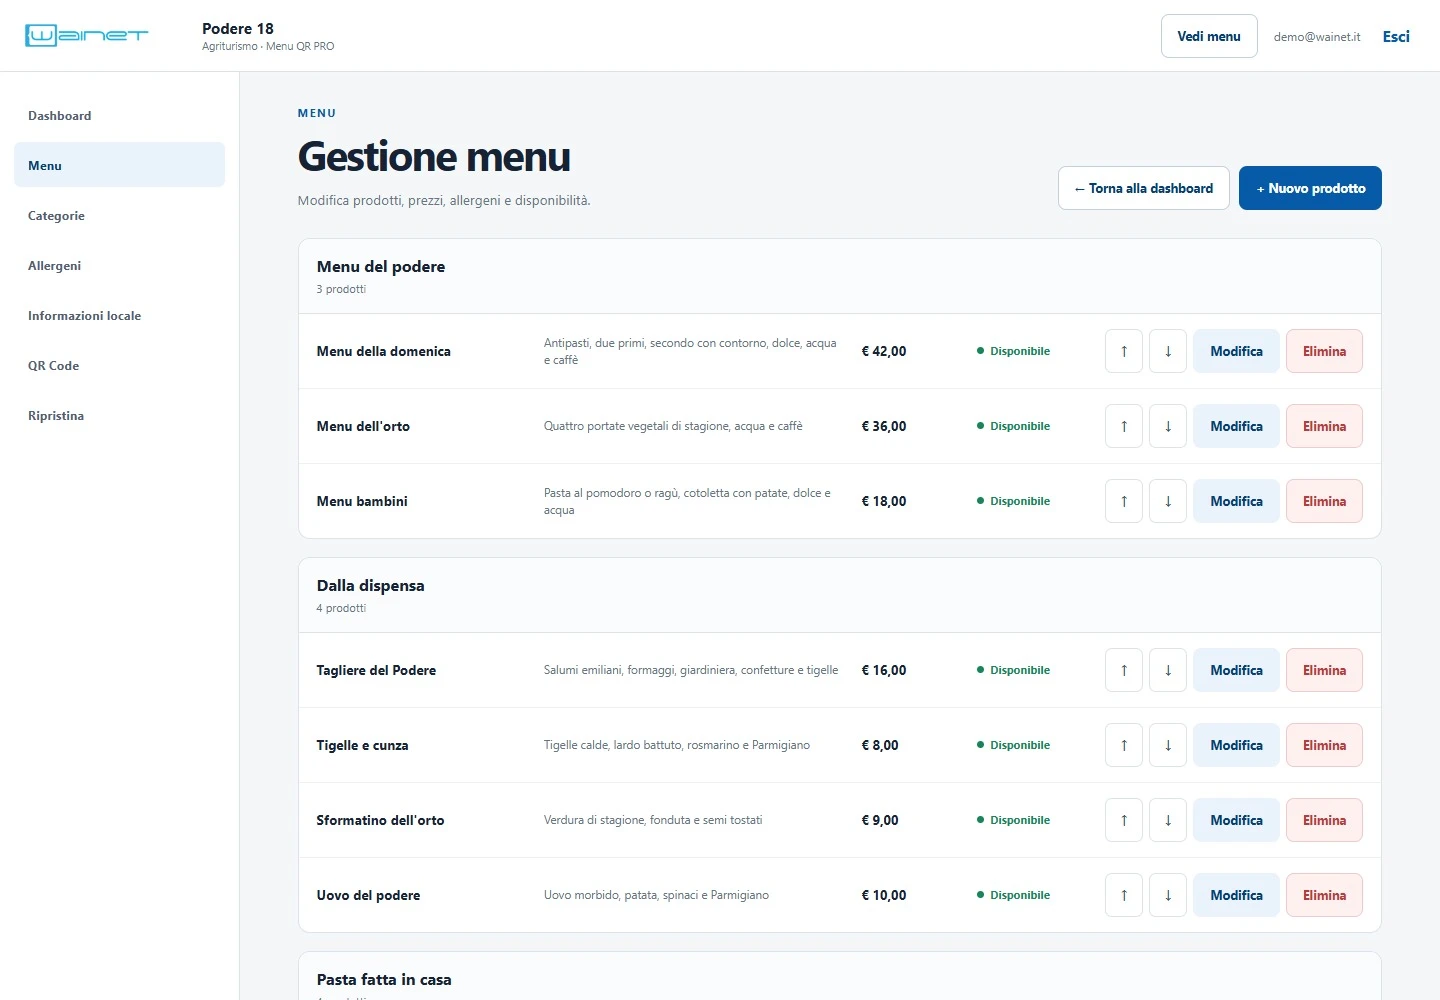Viewport: 1440px width, 1000px height.
Task: Click Salumi emiliani description text
Action: pos(691,670)
